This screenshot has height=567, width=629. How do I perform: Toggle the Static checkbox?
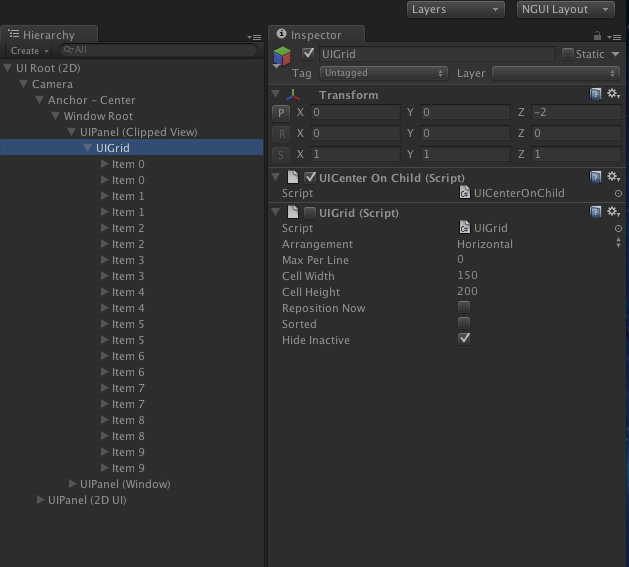coord(567,54)
